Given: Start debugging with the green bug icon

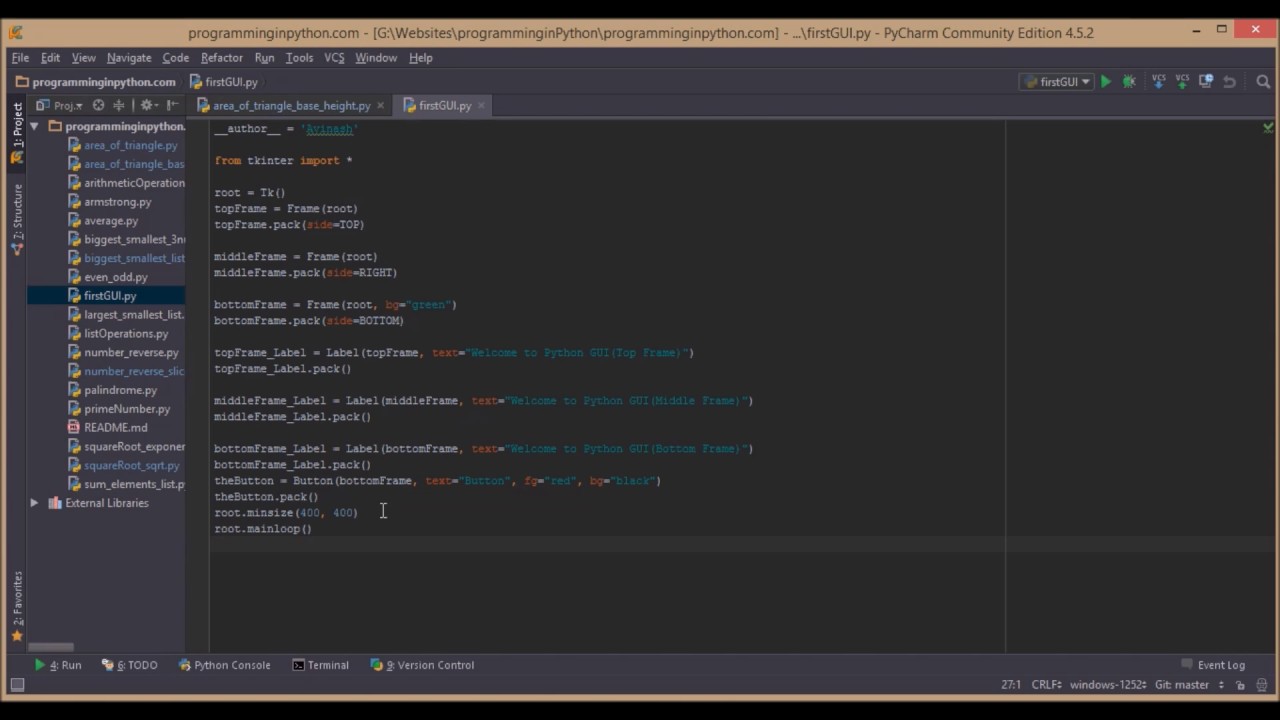Looking at the screenshot, I should tap(1129, 82).
